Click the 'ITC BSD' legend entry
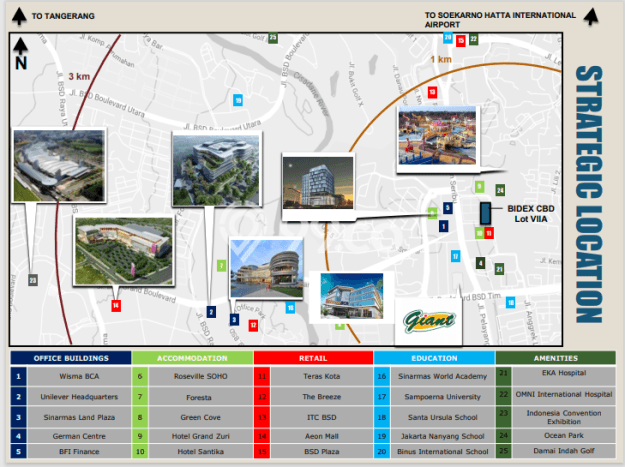The width and height of the screenshot is (625, 467). [x=322, y=417]
